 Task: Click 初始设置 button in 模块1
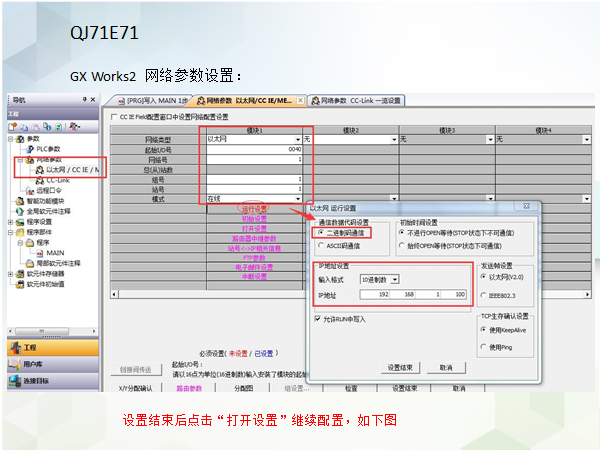pyautogui.click(x=254, y=219)
